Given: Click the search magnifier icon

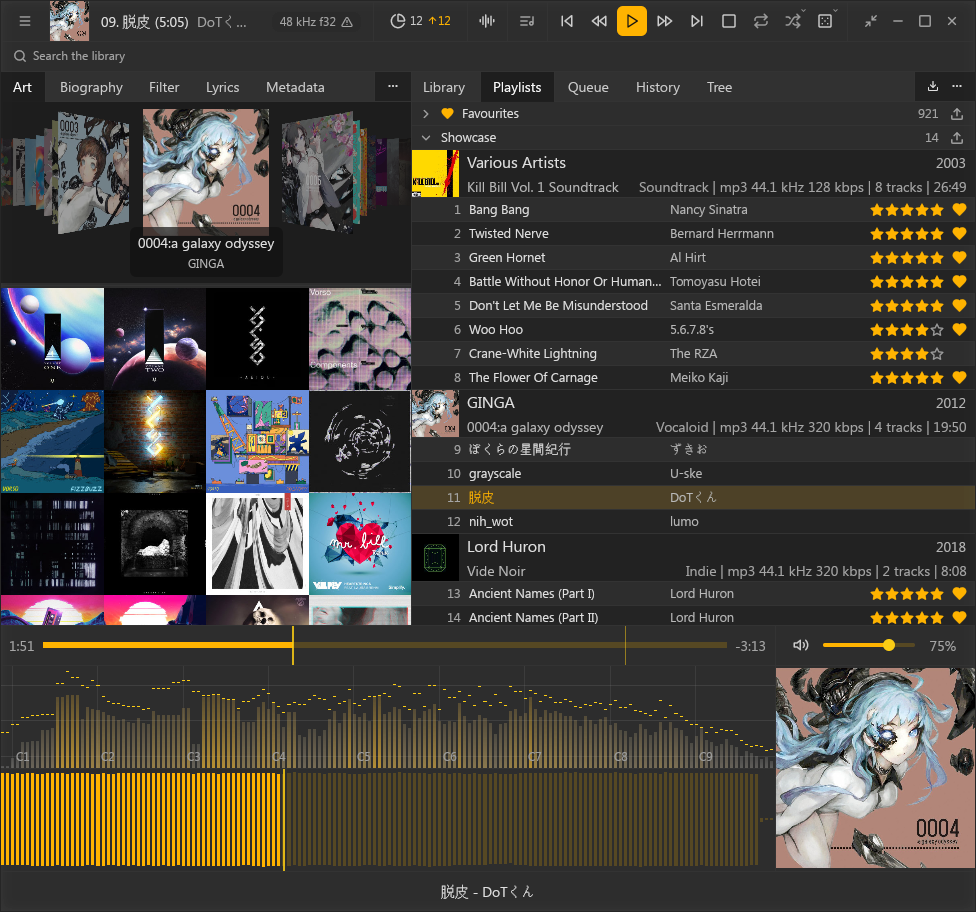Looking at the screenshot, I should point(20,56).
